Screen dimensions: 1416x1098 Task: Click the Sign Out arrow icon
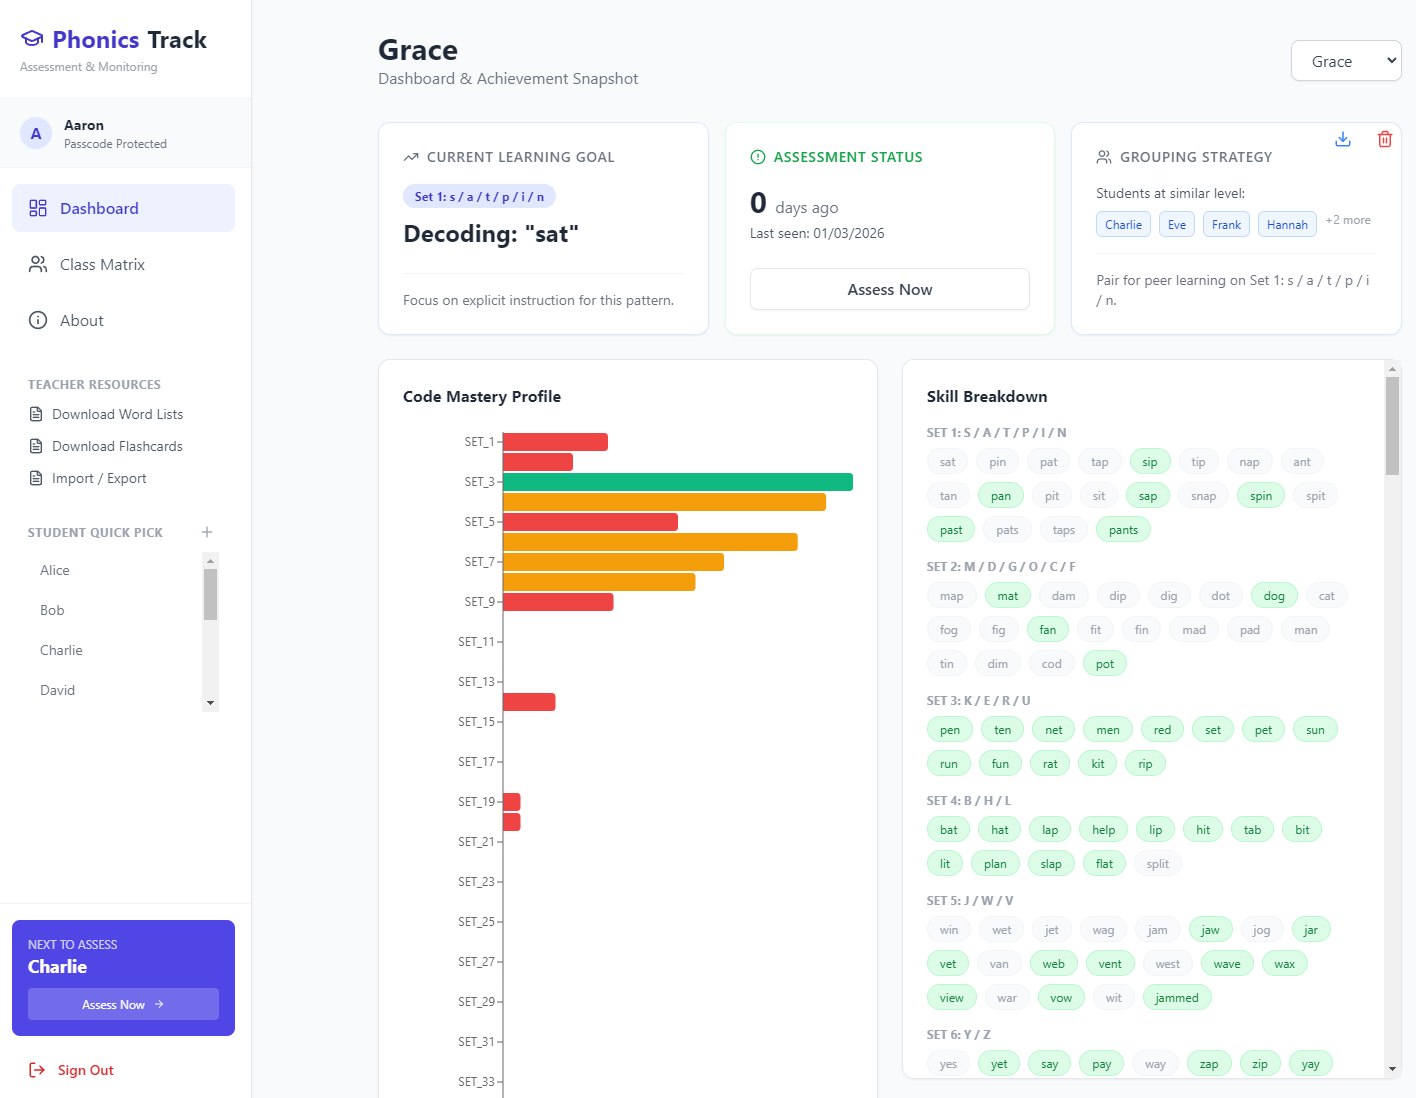pos(37,1070)
